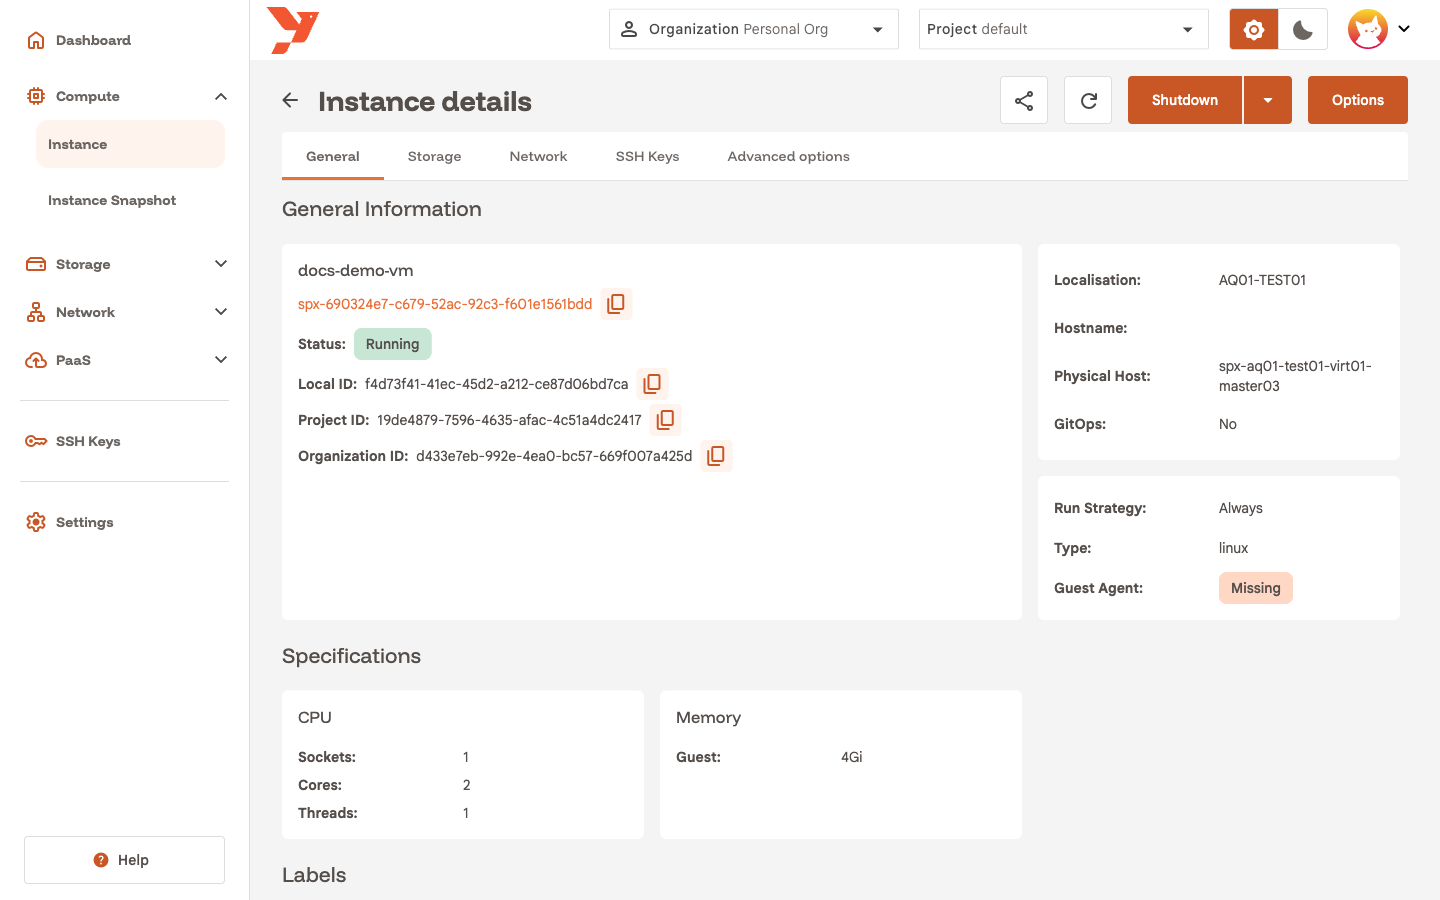Copy the Organization ID value
The height and width of the screenshot is (900, 1440).
[716, 455]
